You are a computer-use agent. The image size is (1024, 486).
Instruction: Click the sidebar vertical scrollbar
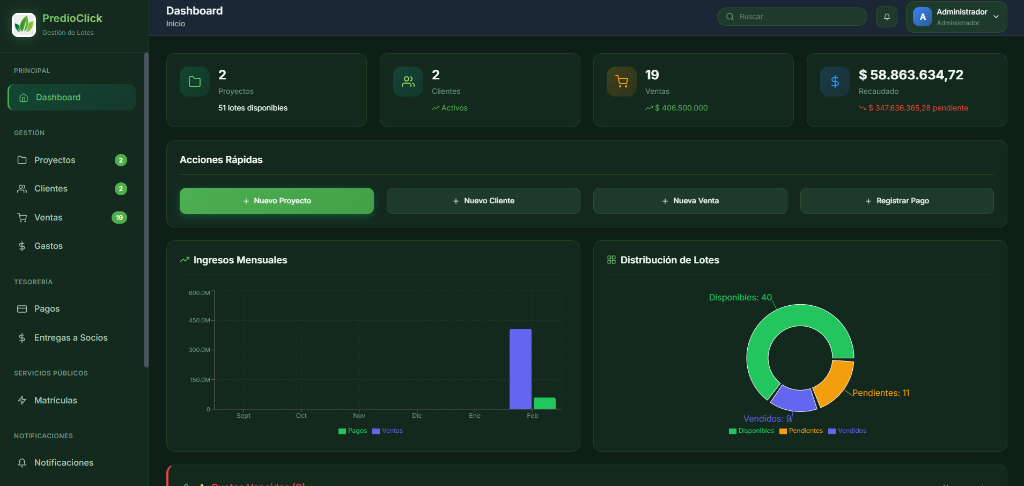click(146, 210)
